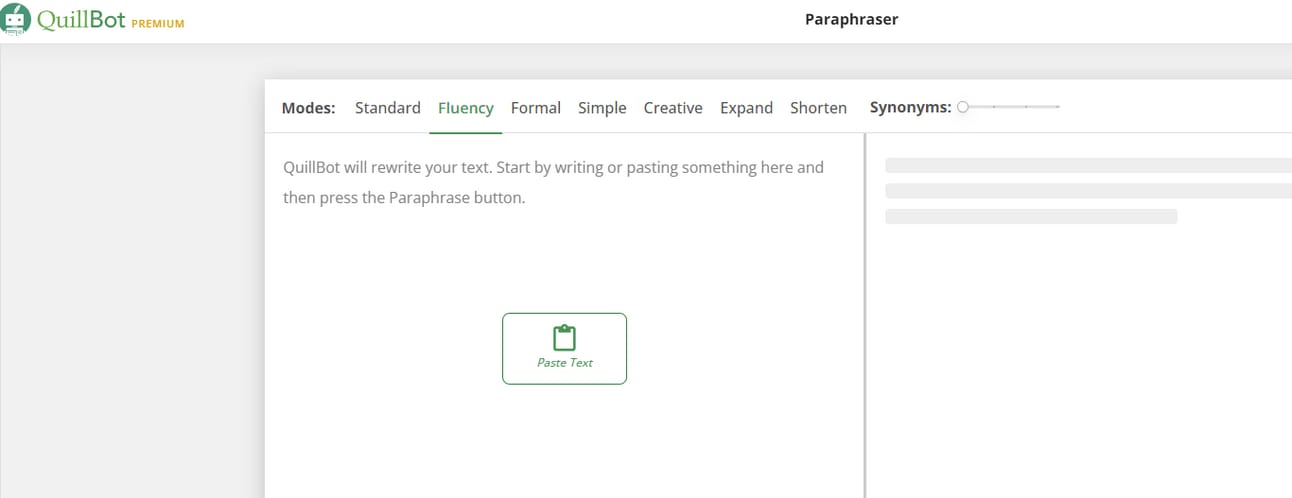Viewport: 1292px width, 498px height.
Task: Click the Synonyms label
Action: [x=910, y=108]
